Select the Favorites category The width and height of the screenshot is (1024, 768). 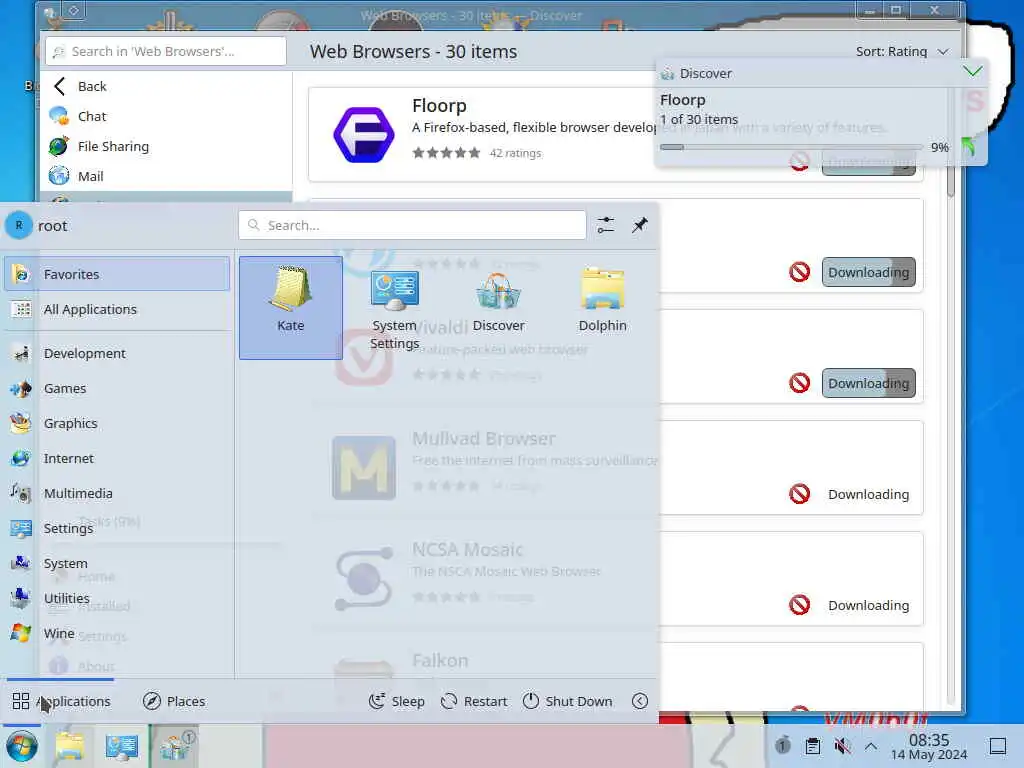click(x=117, y=274)
